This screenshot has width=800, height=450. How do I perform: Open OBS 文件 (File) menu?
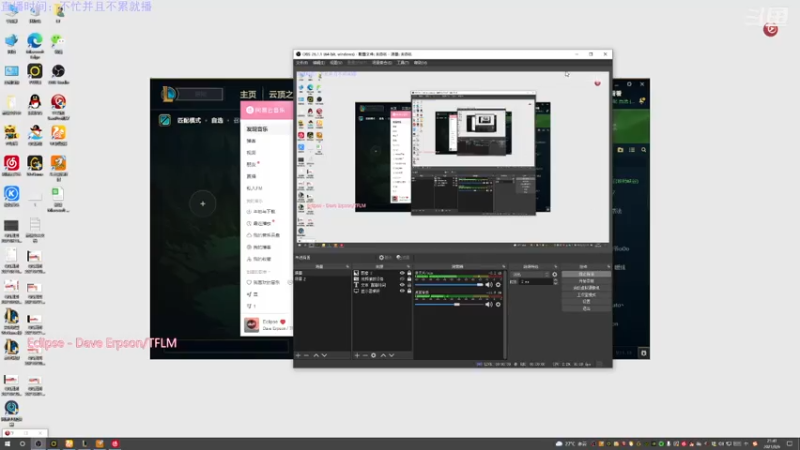(302, 63)
